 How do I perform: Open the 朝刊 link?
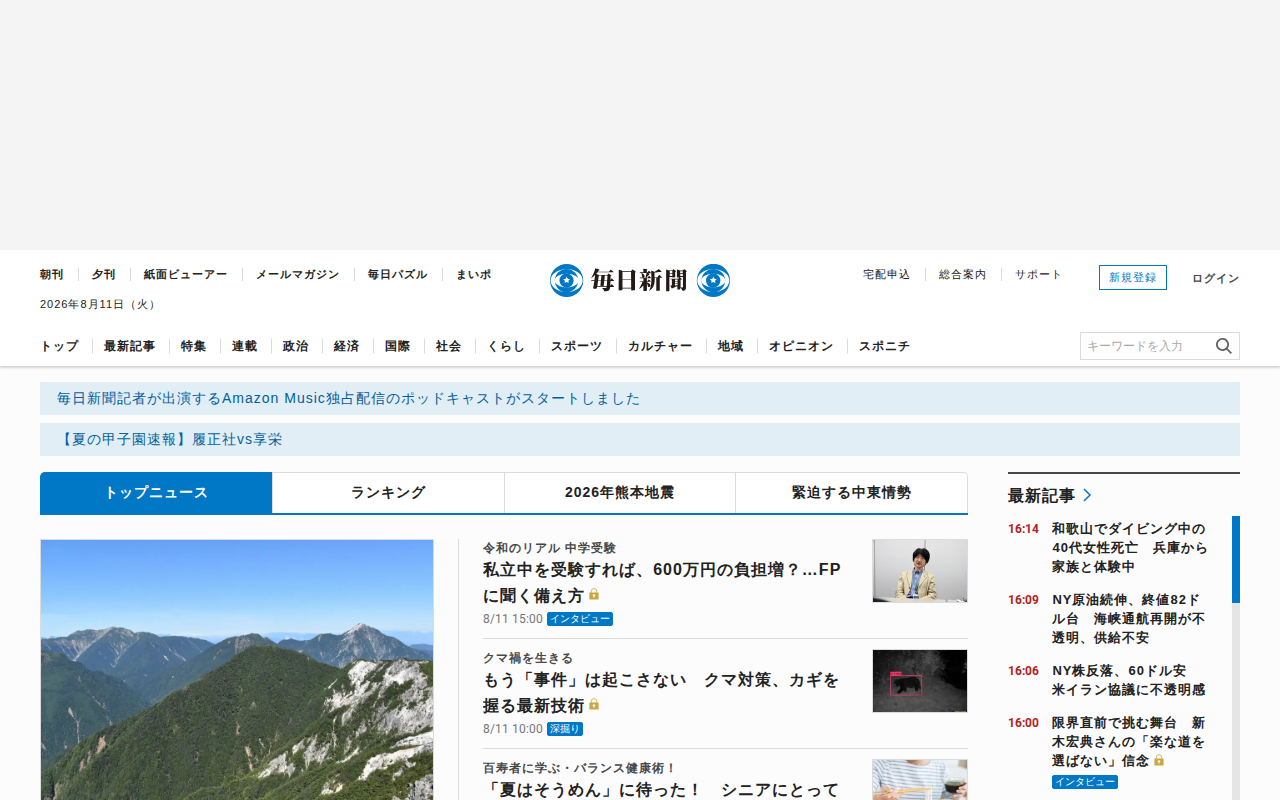click(52, 274)
